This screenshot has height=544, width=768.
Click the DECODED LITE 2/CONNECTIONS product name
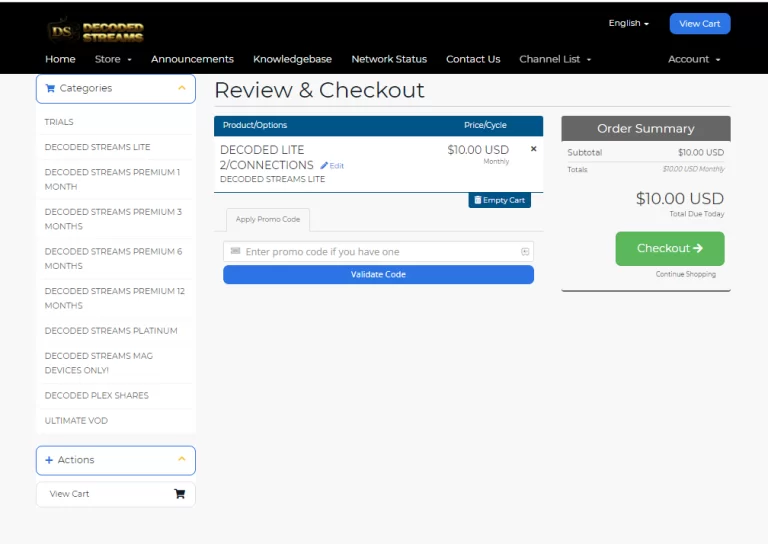tap(266, 157)
